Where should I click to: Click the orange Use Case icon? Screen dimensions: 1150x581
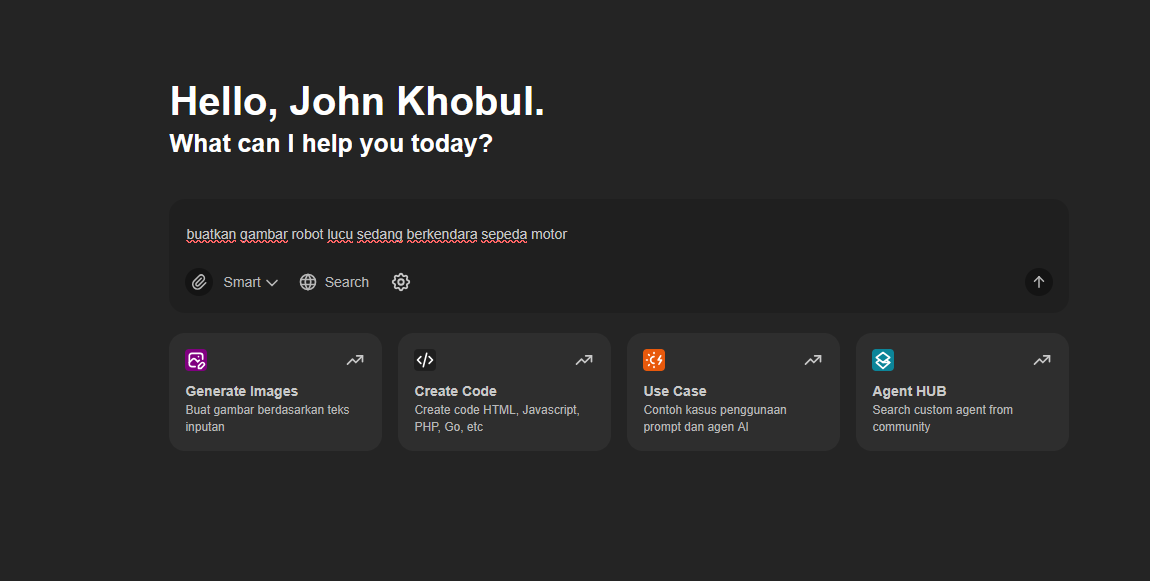(x=654, y=360)
